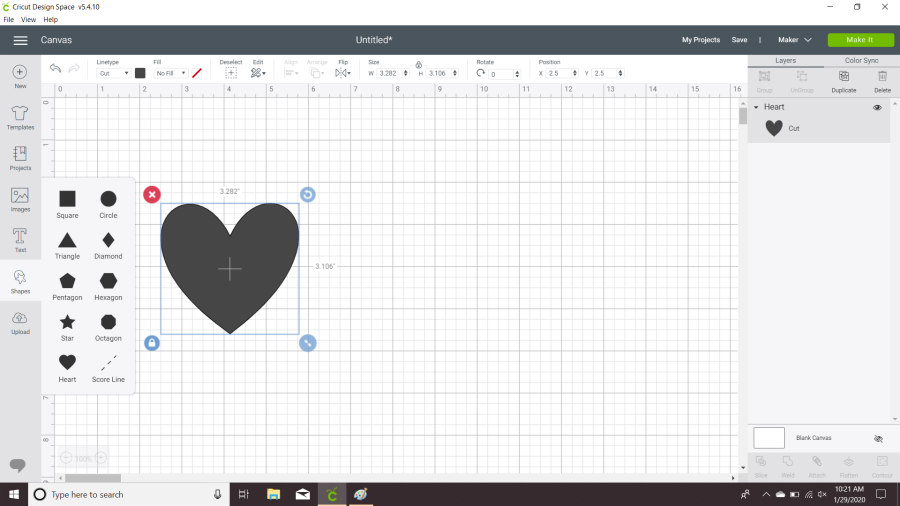This screenshot has height=506, width=900.
Task: Open My Projects link
Action: pos(700,40)
